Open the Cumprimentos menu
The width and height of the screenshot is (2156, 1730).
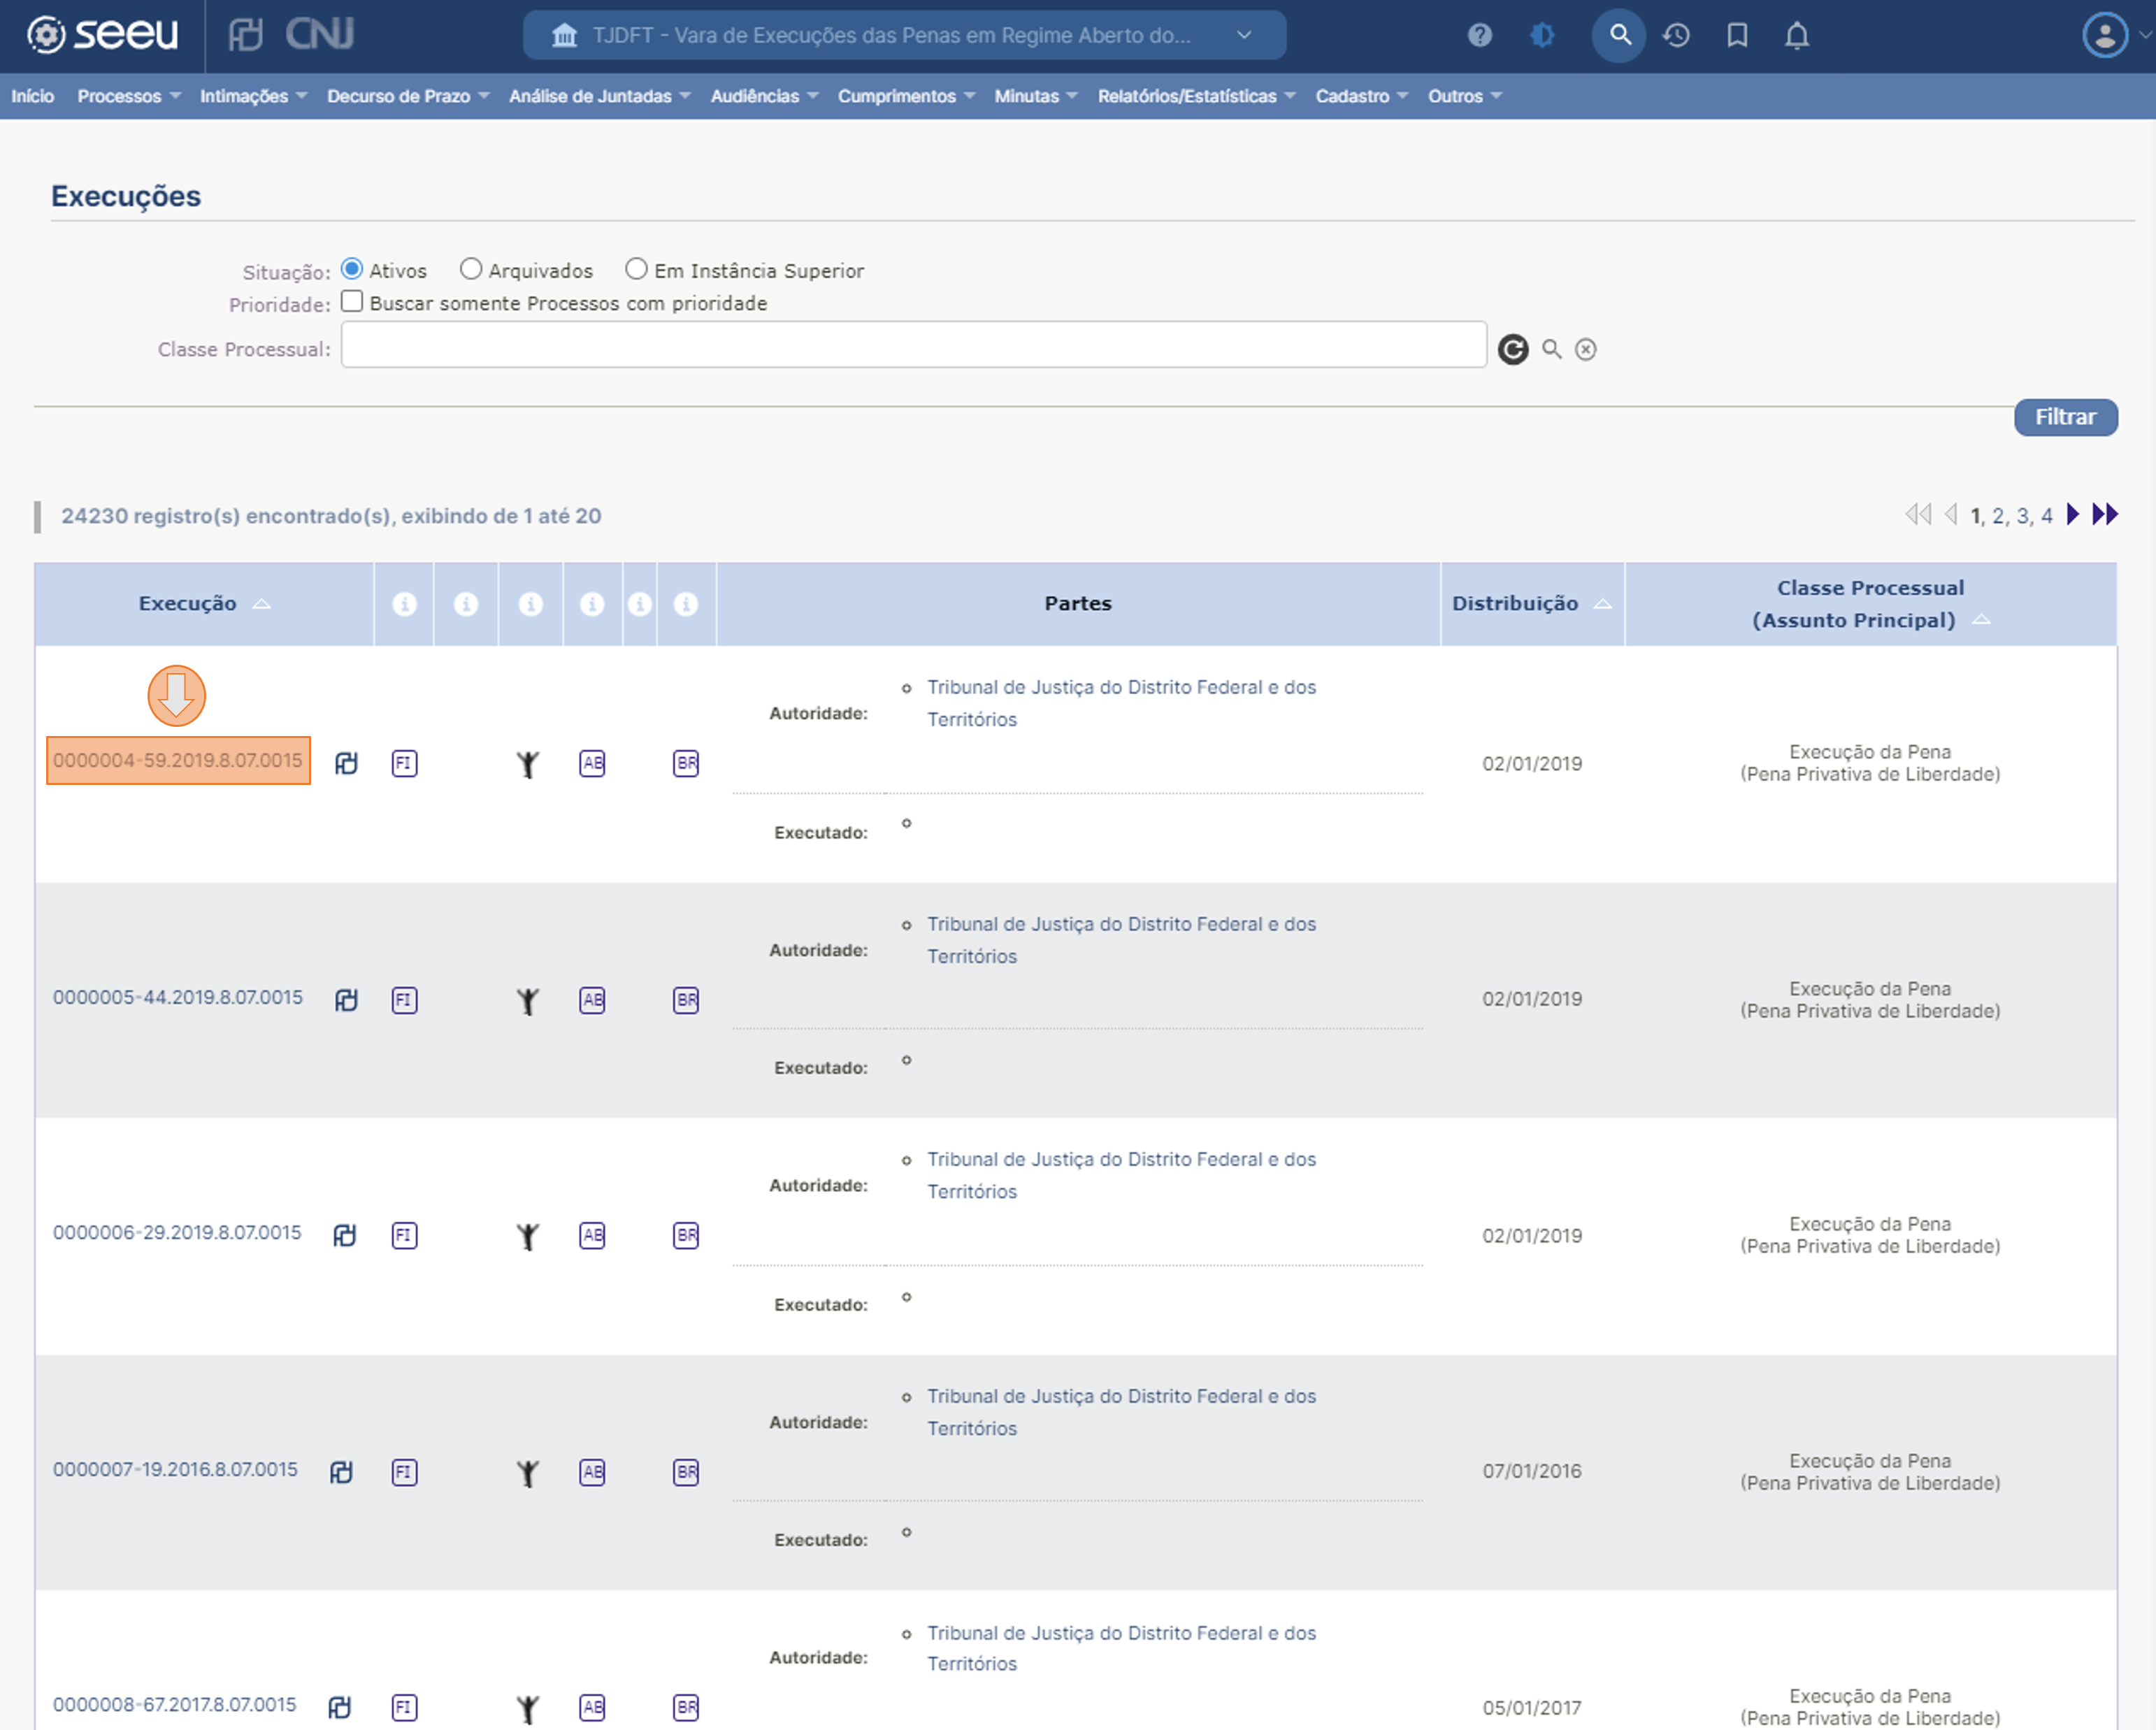(906, 96)
